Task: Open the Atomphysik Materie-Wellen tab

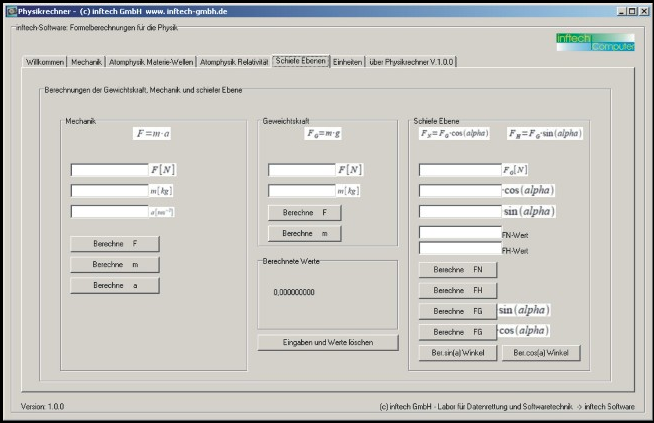Action: 150,62
